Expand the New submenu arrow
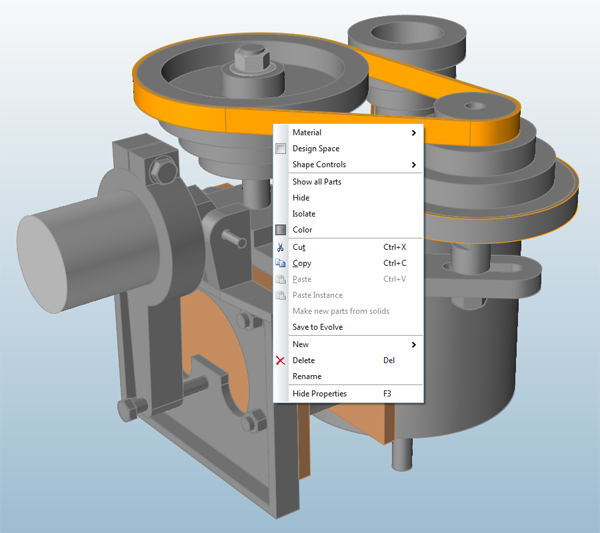600x533 pixels. click(x=414, y=344)
